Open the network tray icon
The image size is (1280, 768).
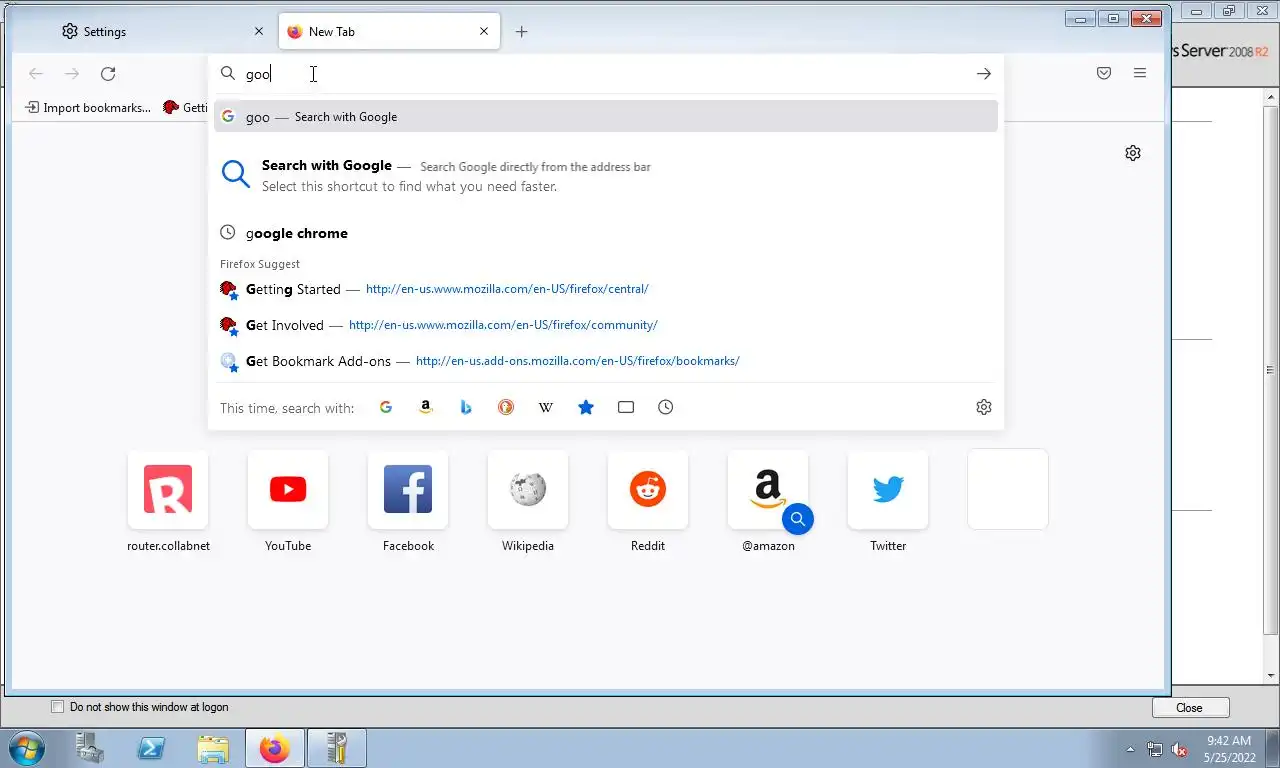pyautogui.click(x=1155, y=749)
